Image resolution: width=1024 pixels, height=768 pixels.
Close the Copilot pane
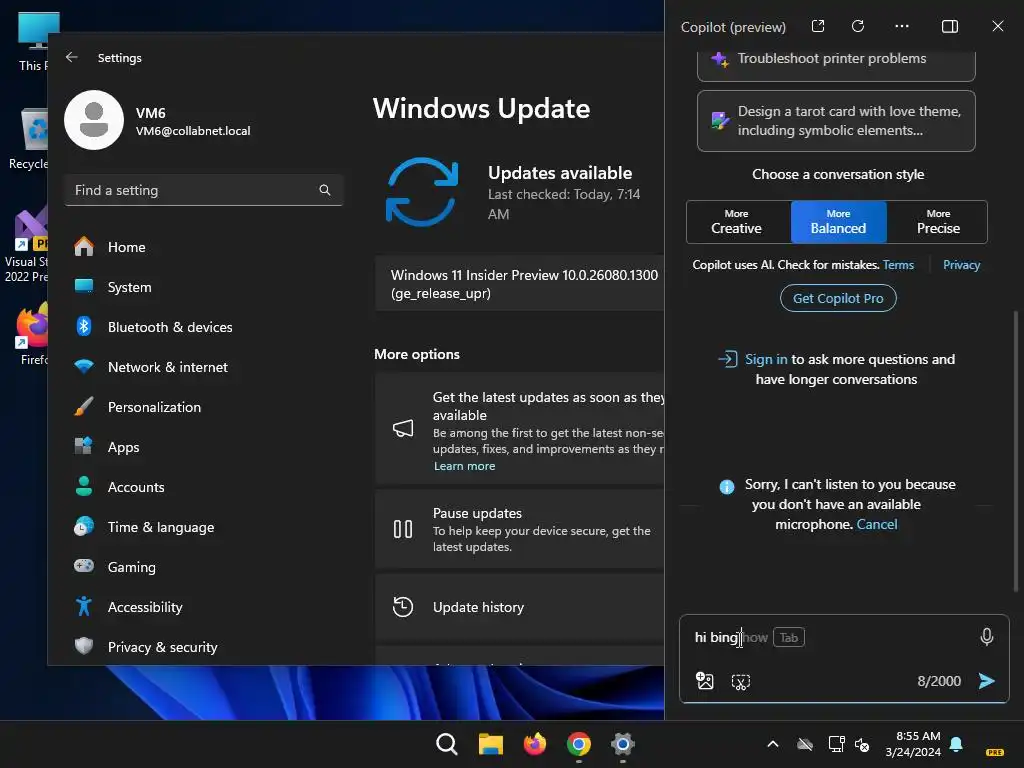(x=997, y=26)
